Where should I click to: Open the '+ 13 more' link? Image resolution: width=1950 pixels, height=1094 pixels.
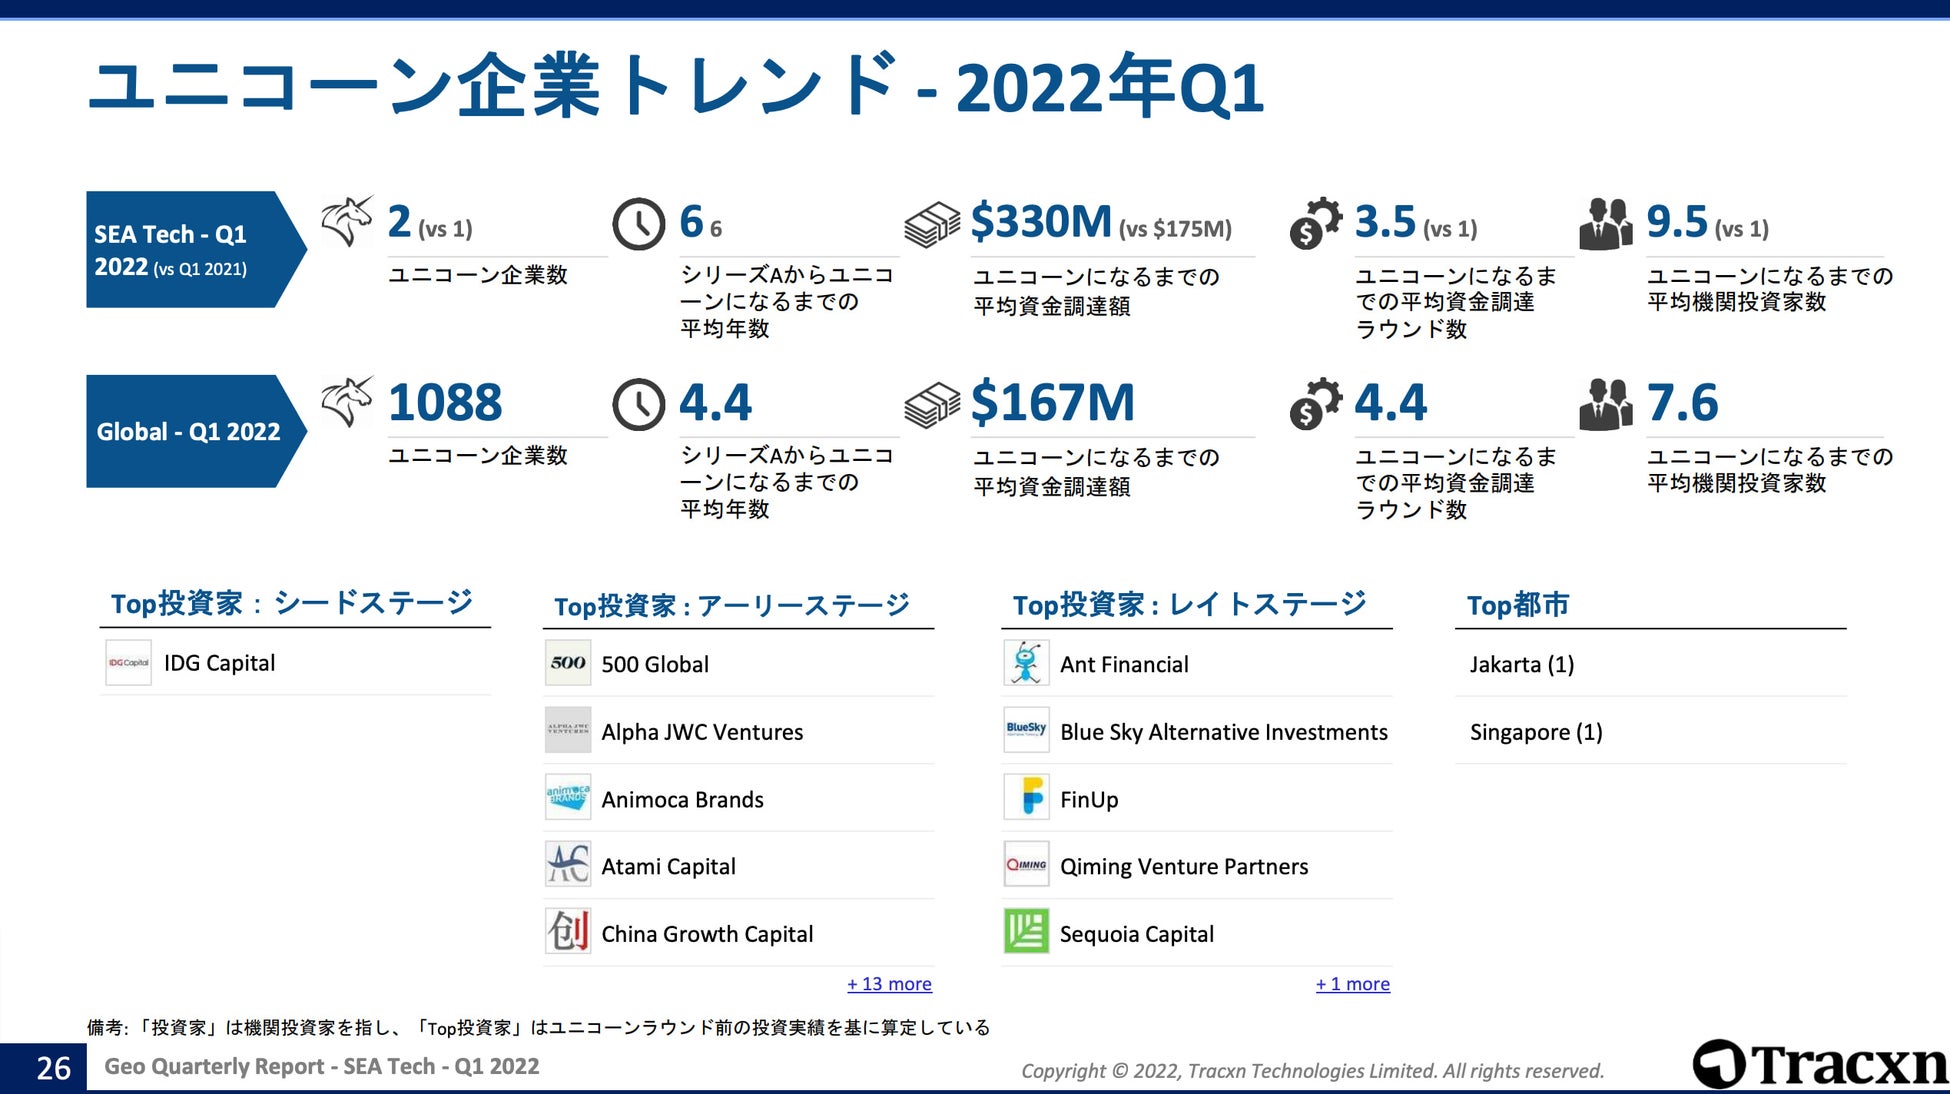889,984
